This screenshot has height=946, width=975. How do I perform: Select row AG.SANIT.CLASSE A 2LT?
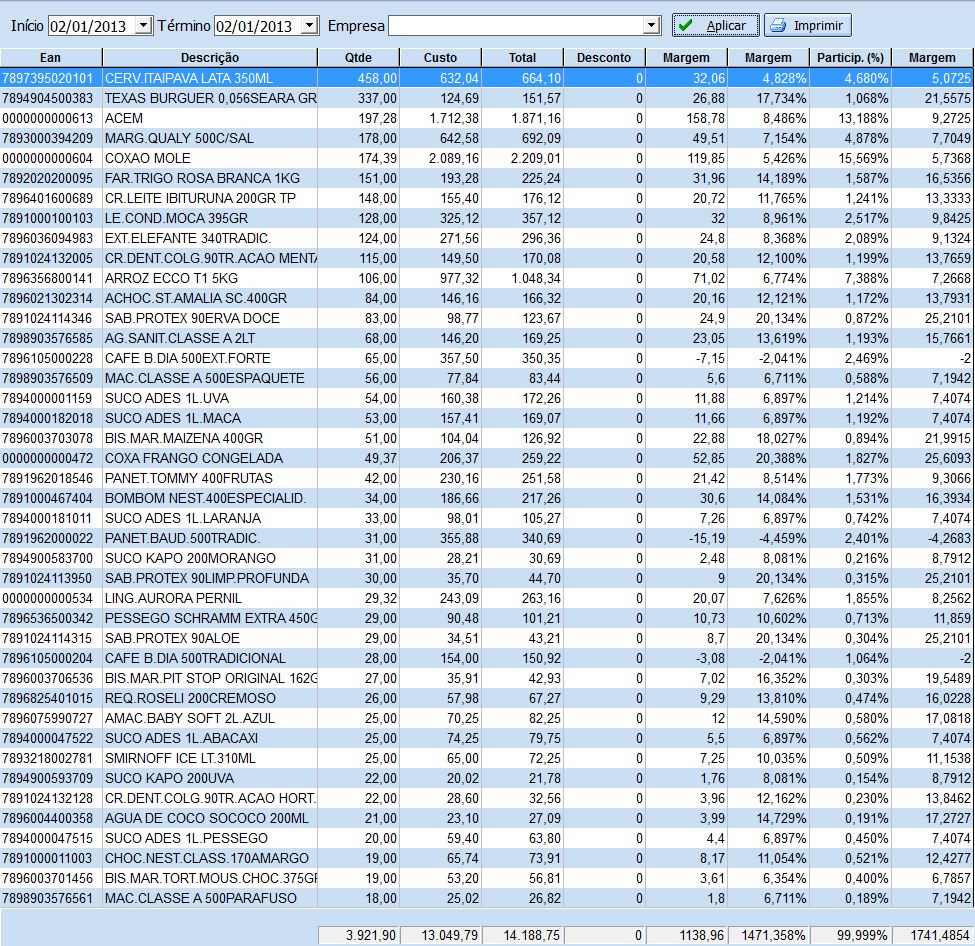click(x=486, y=338)
